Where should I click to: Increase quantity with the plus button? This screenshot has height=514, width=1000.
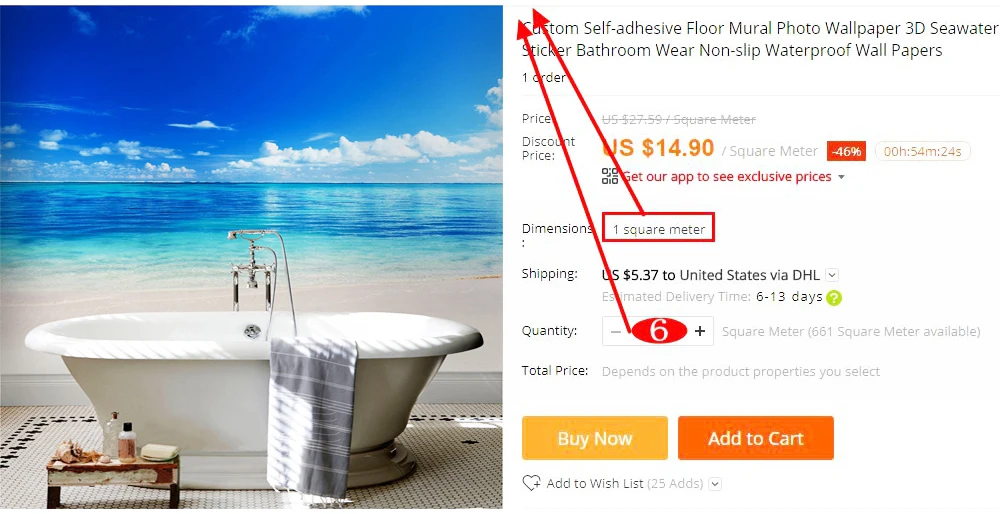[700, 331]
